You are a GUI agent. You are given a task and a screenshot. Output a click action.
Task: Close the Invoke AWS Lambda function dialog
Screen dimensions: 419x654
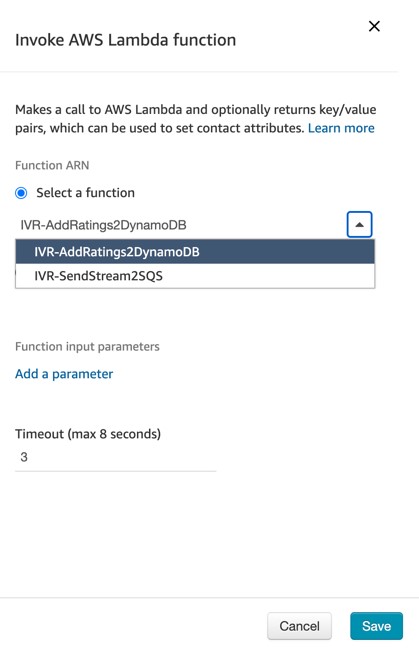coord(374,26)
